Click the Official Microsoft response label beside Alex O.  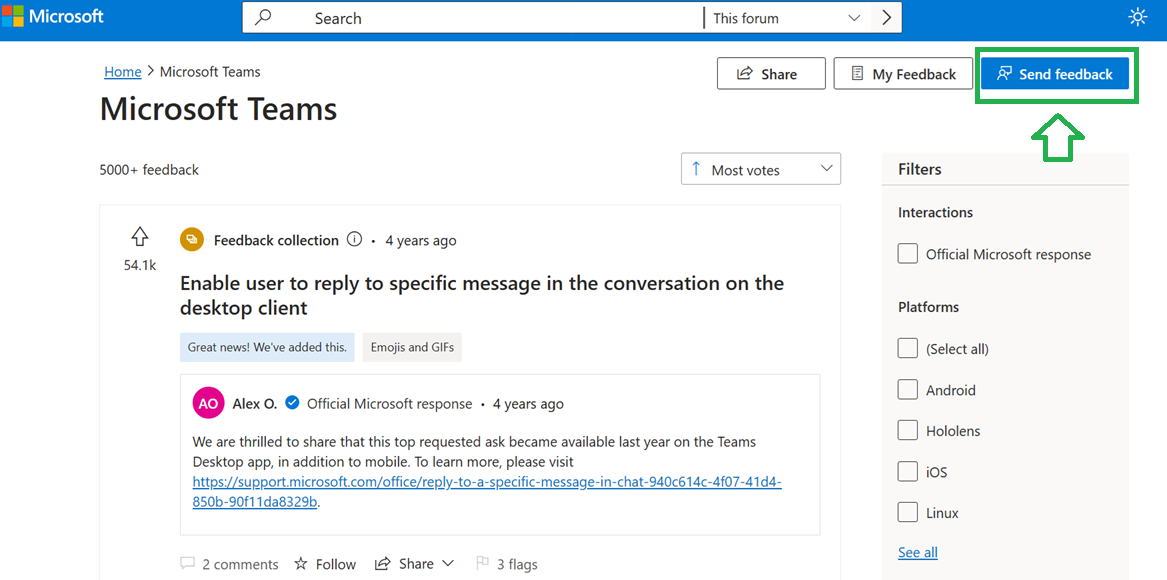tap(389, 404)
